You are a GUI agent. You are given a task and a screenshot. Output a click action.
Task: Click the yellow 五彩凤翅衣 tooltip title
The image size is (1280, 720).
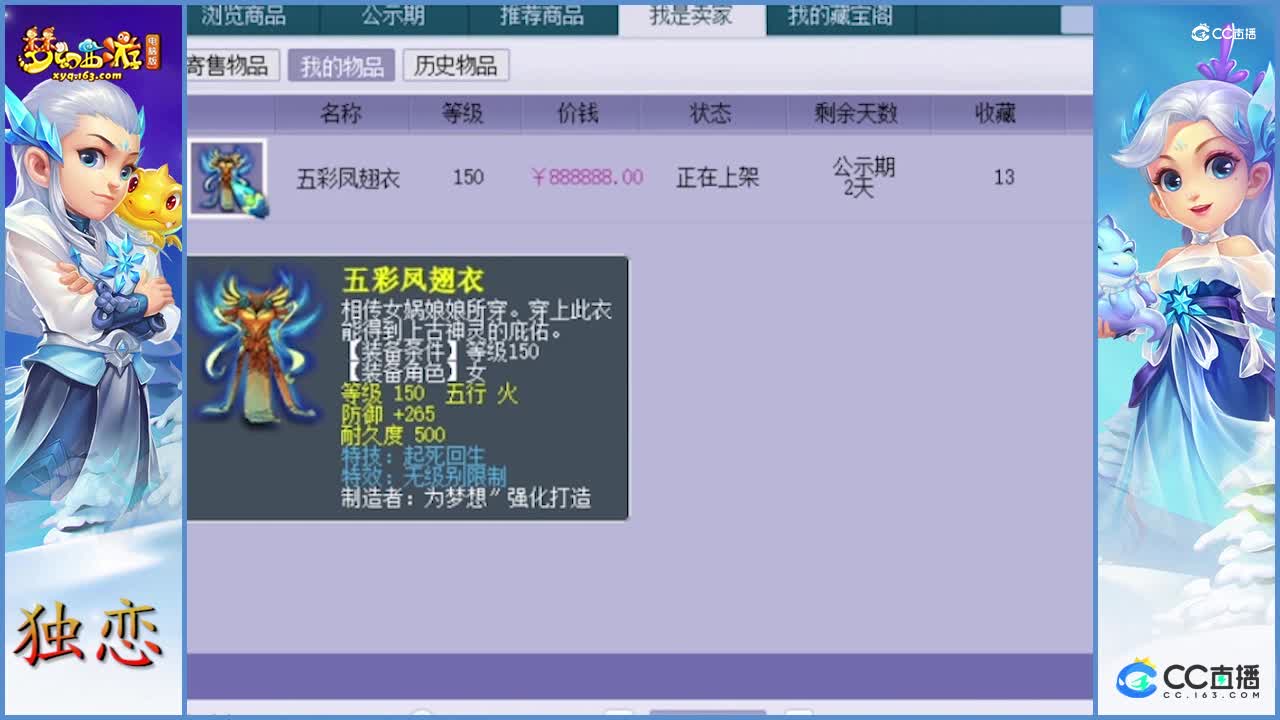413,280
